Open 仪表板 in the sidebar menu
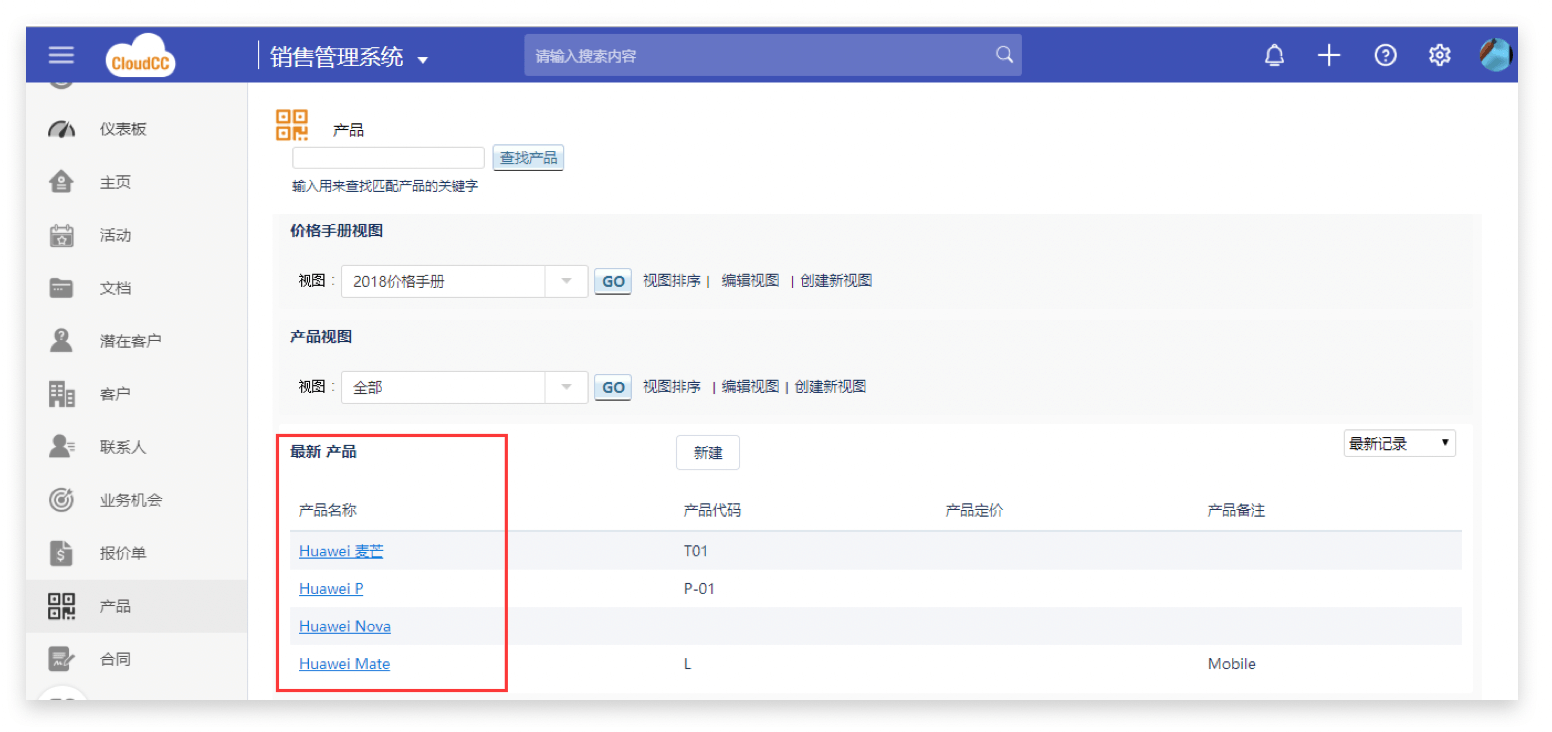 click(x=123, y=129)
